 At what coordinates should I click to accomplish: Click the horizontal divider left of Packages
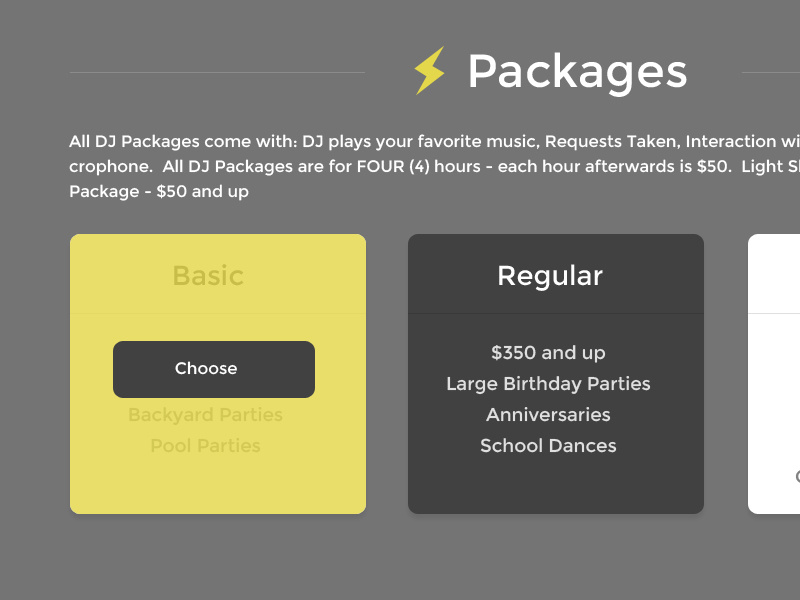[x=217, y=72]
